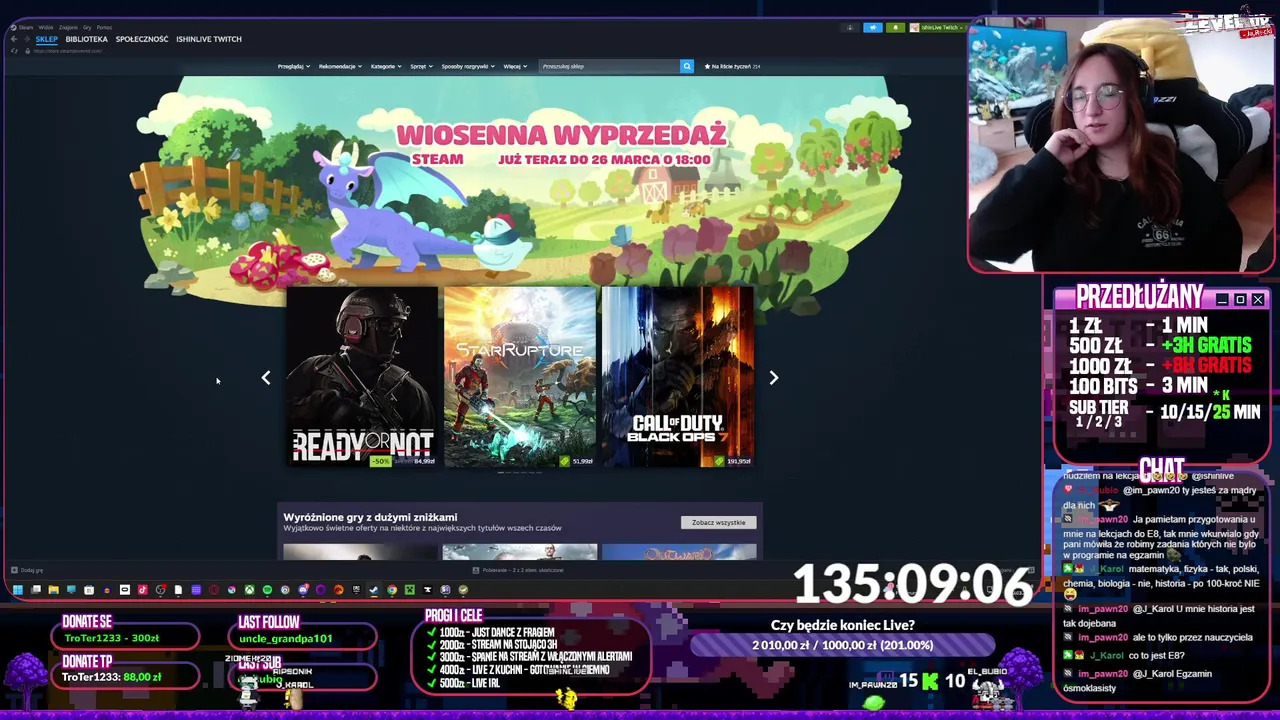Open the Windows Start menu

18,590
